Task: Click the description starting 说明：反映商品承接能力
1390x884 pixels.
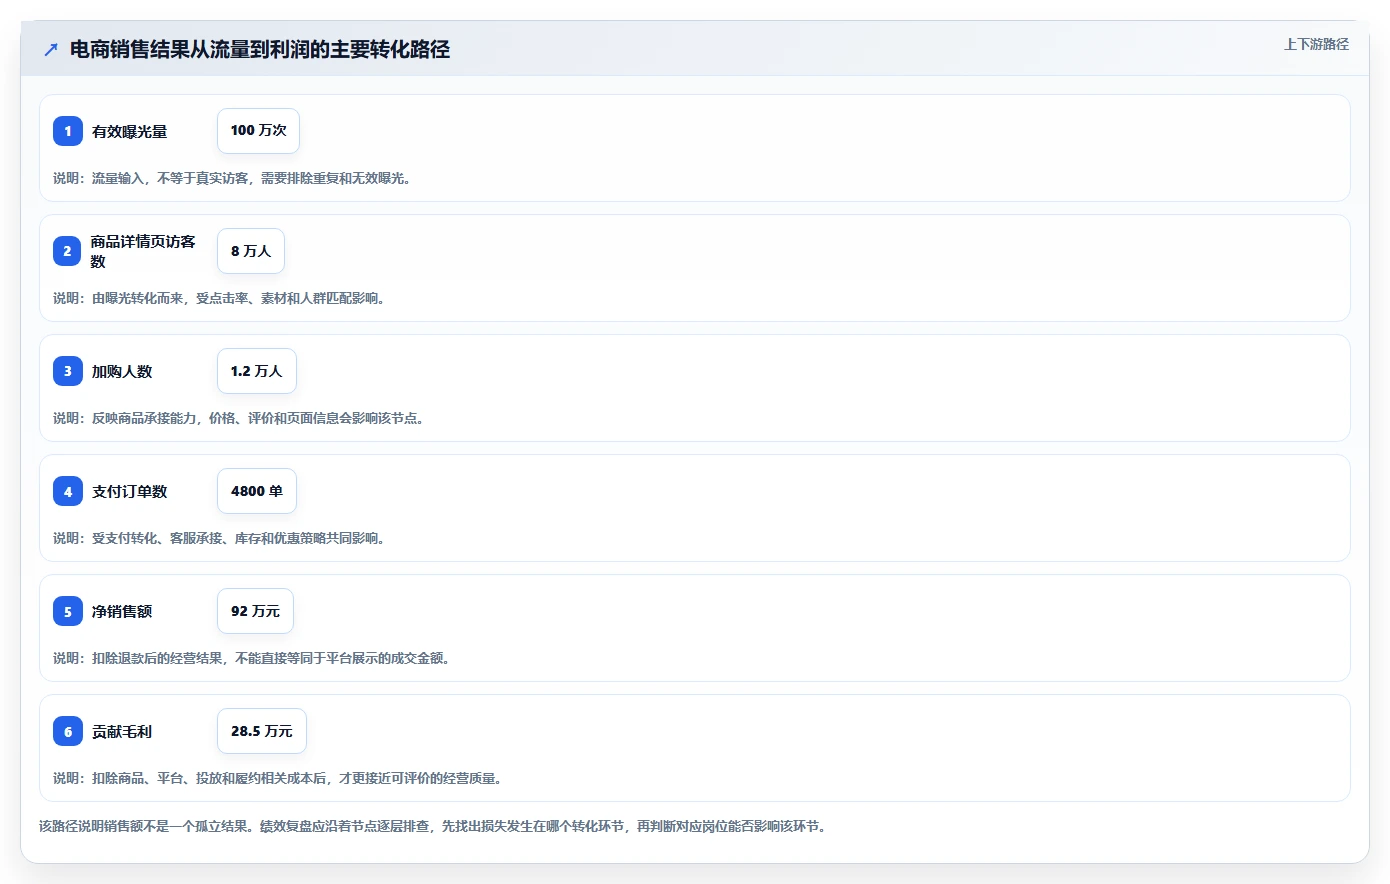Action: click(241, 418)
